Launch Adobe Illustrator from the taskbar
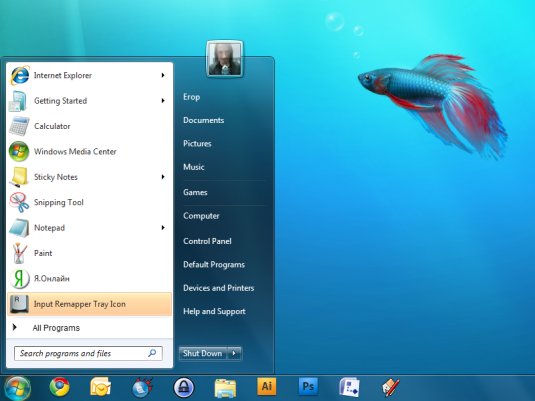 (x=266, y=386)
